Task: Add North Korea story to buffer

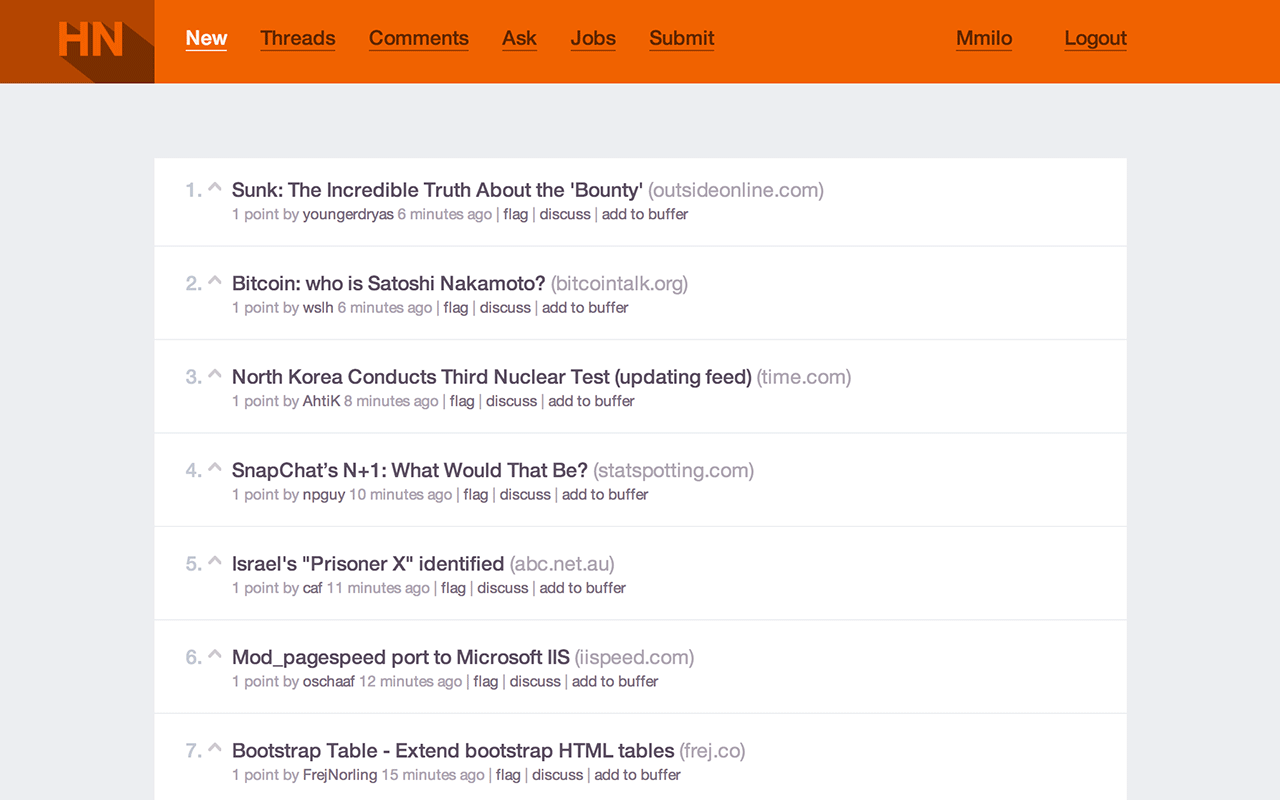Action: click(592, 401)
